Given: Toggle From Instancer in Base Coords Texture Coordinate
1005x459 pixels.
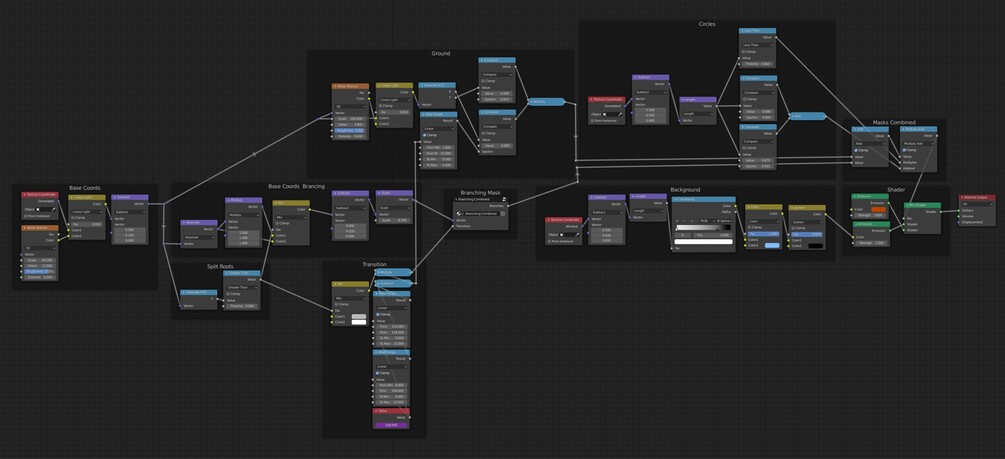Looking at the screenshot, I should tap(26, 216).
